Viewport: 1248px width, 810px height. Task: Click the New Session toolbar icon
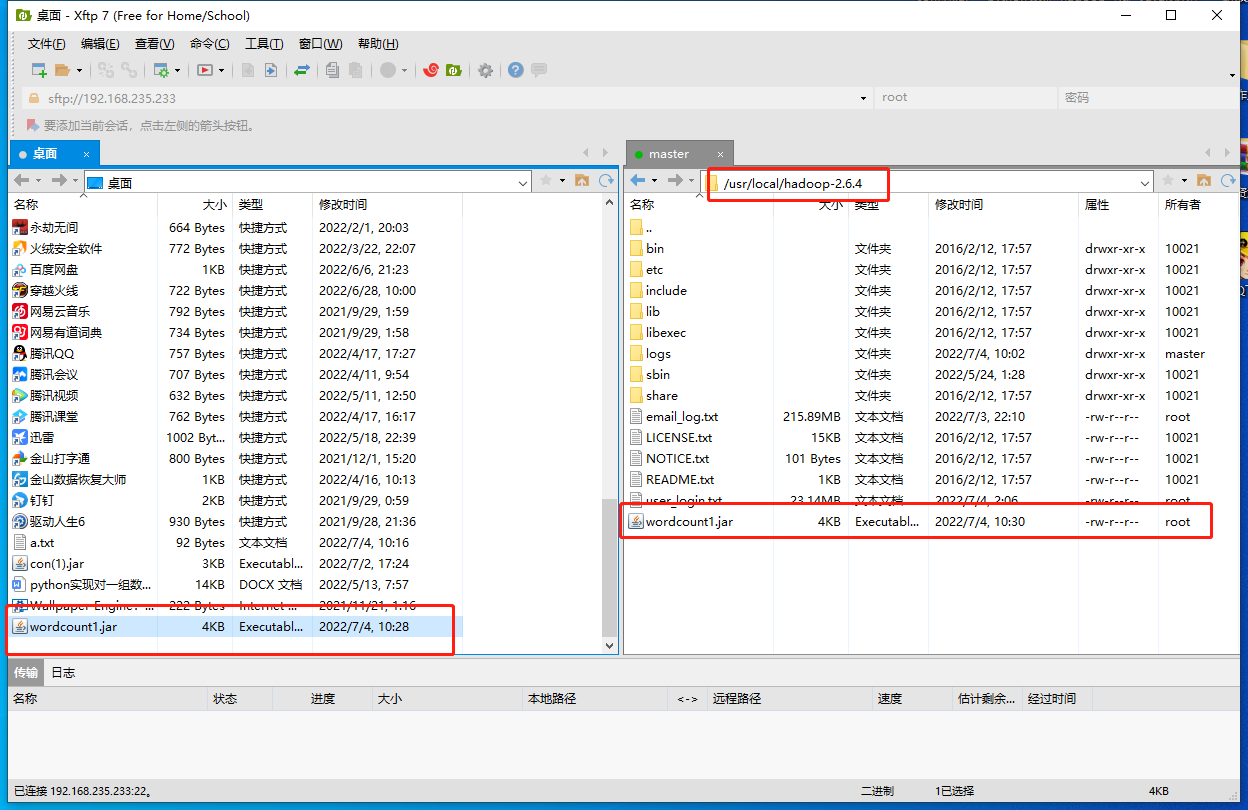pyautogui.click(x=40, y=70)
